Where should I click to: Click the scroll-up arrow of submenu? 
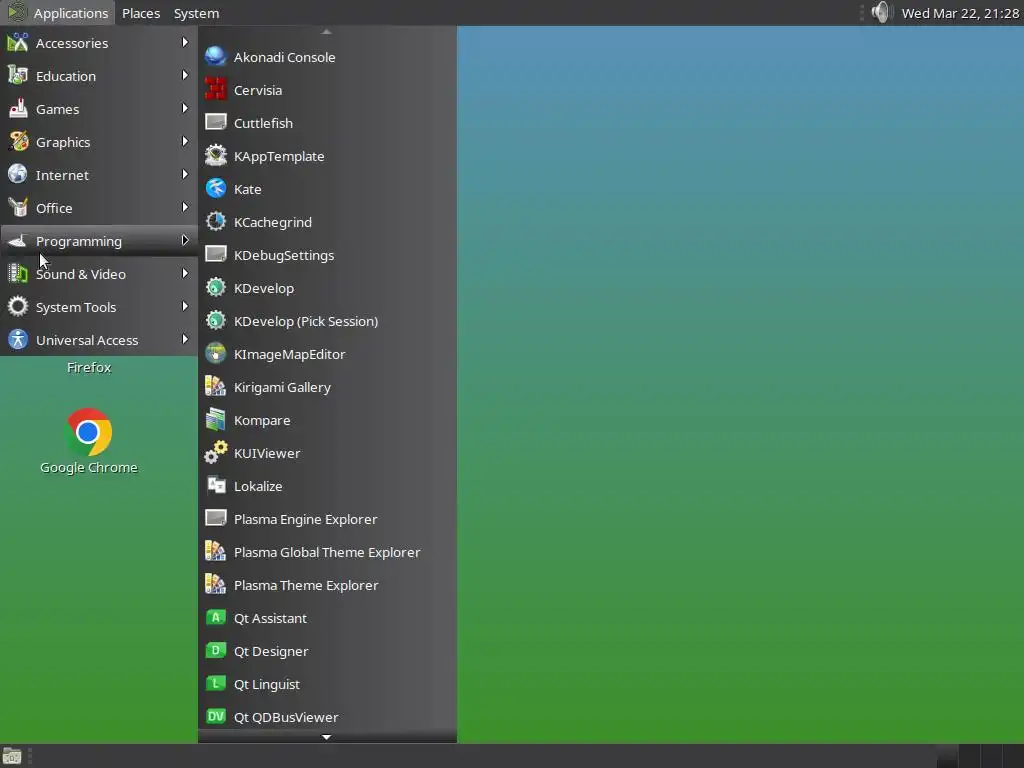(327, 31)
